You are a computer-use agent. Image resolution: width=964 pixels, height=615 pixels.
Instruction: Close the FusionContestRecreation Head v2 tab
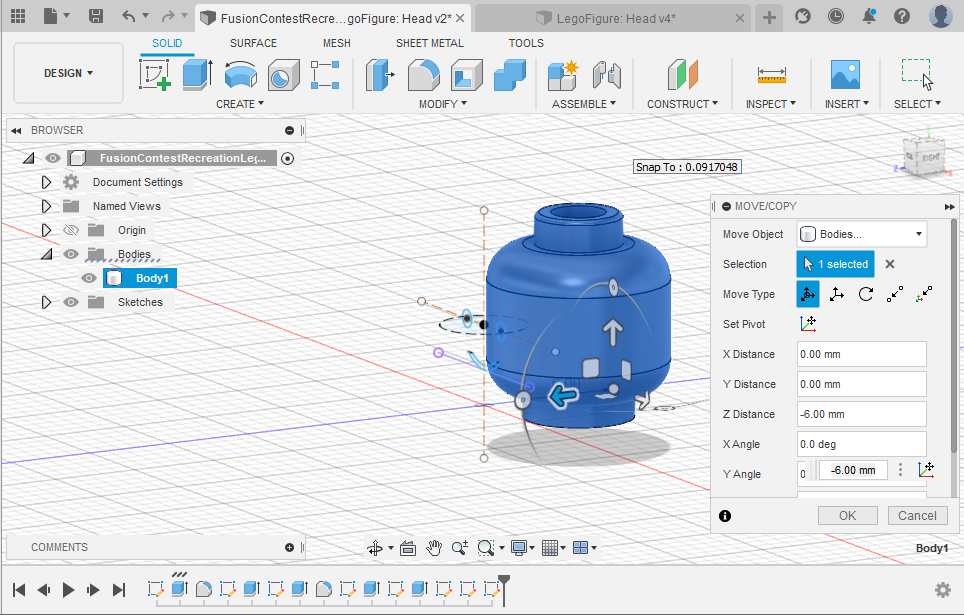460,18
